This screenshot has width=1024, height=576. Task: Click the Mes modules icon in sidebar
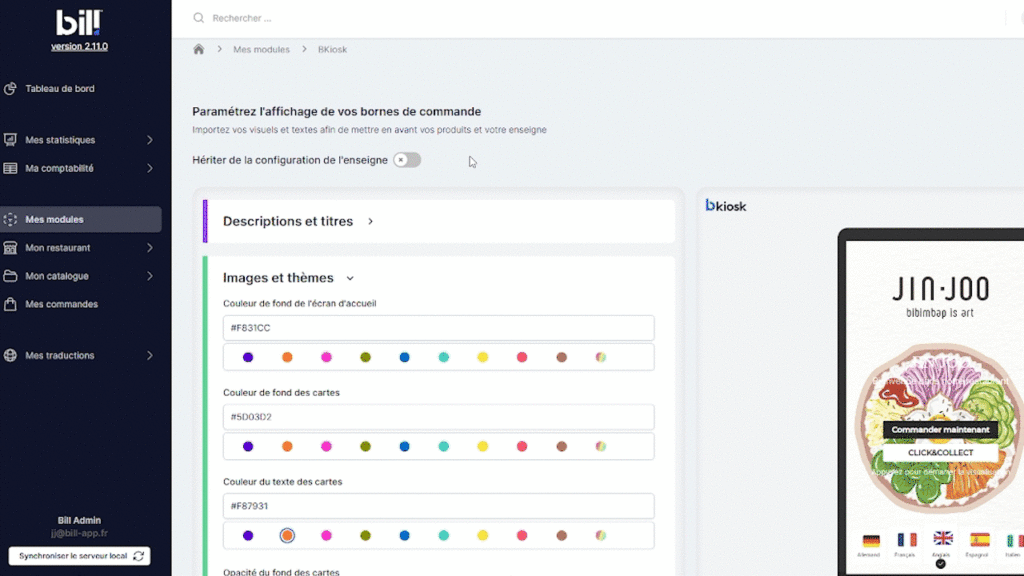tap(11, 220)
